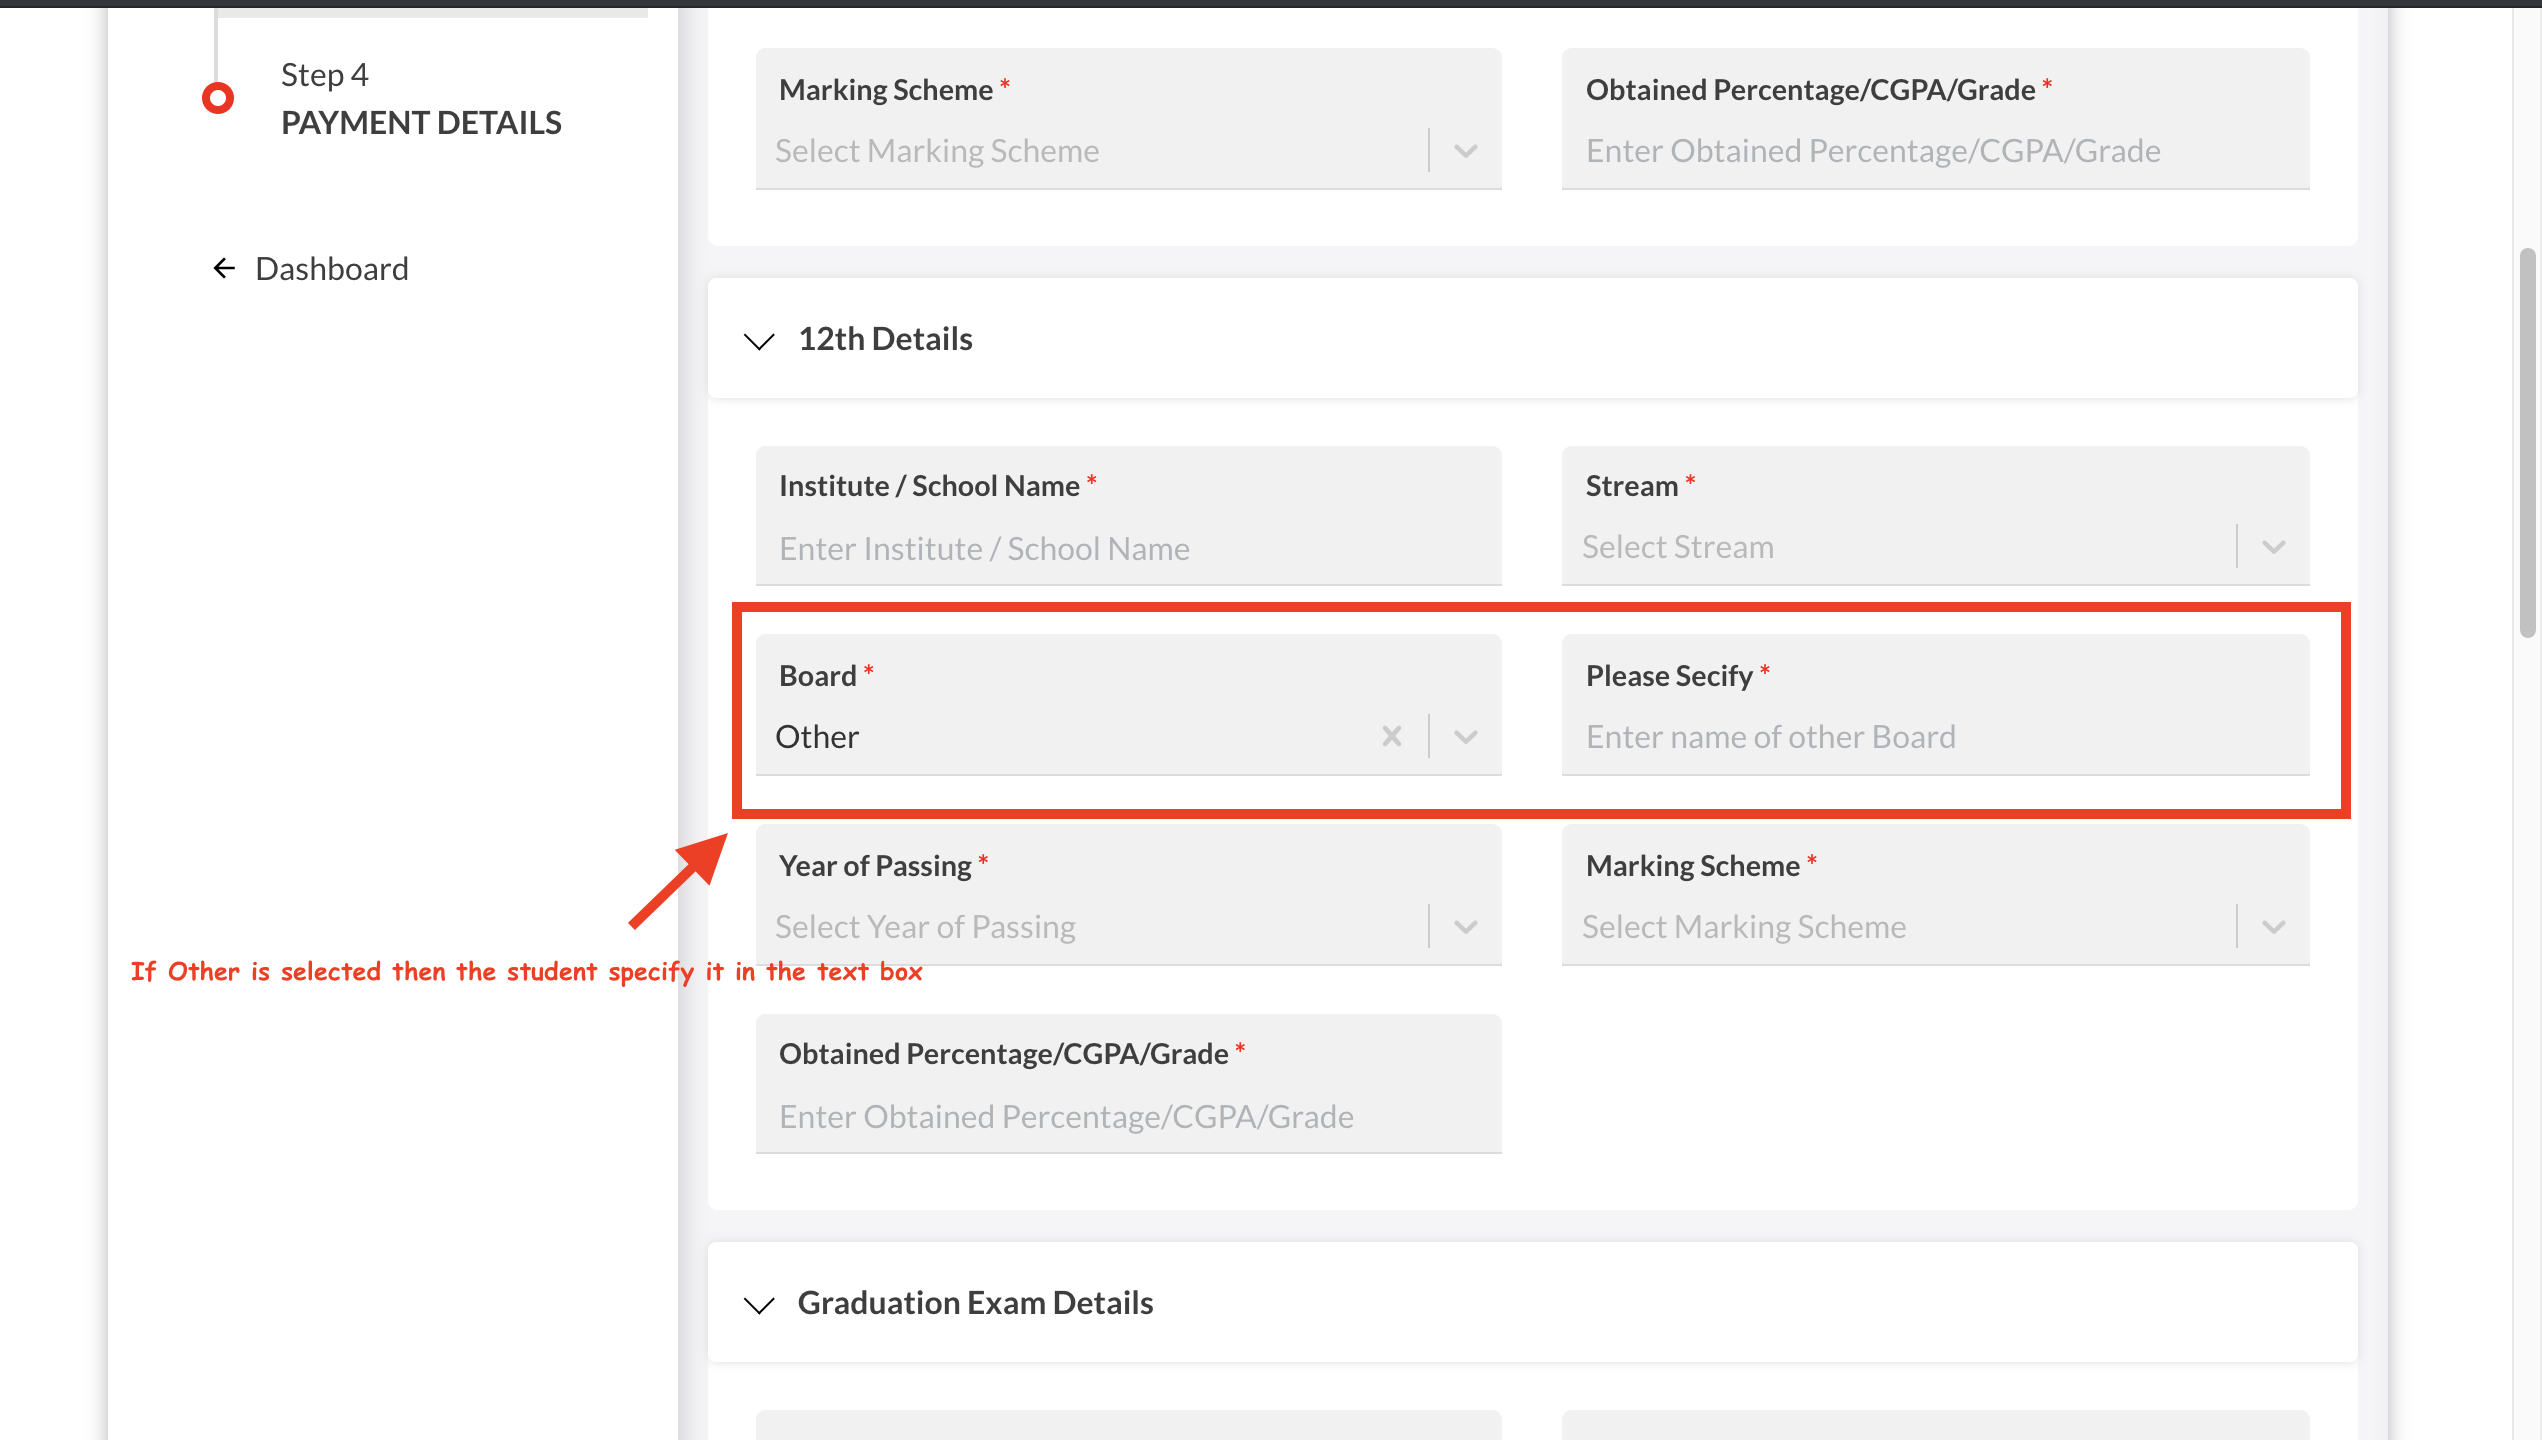Screen dimensions: 2542x1440
Task: Click the 12th Select Marking Scheme placeholder
Action: click(1744, 927)
